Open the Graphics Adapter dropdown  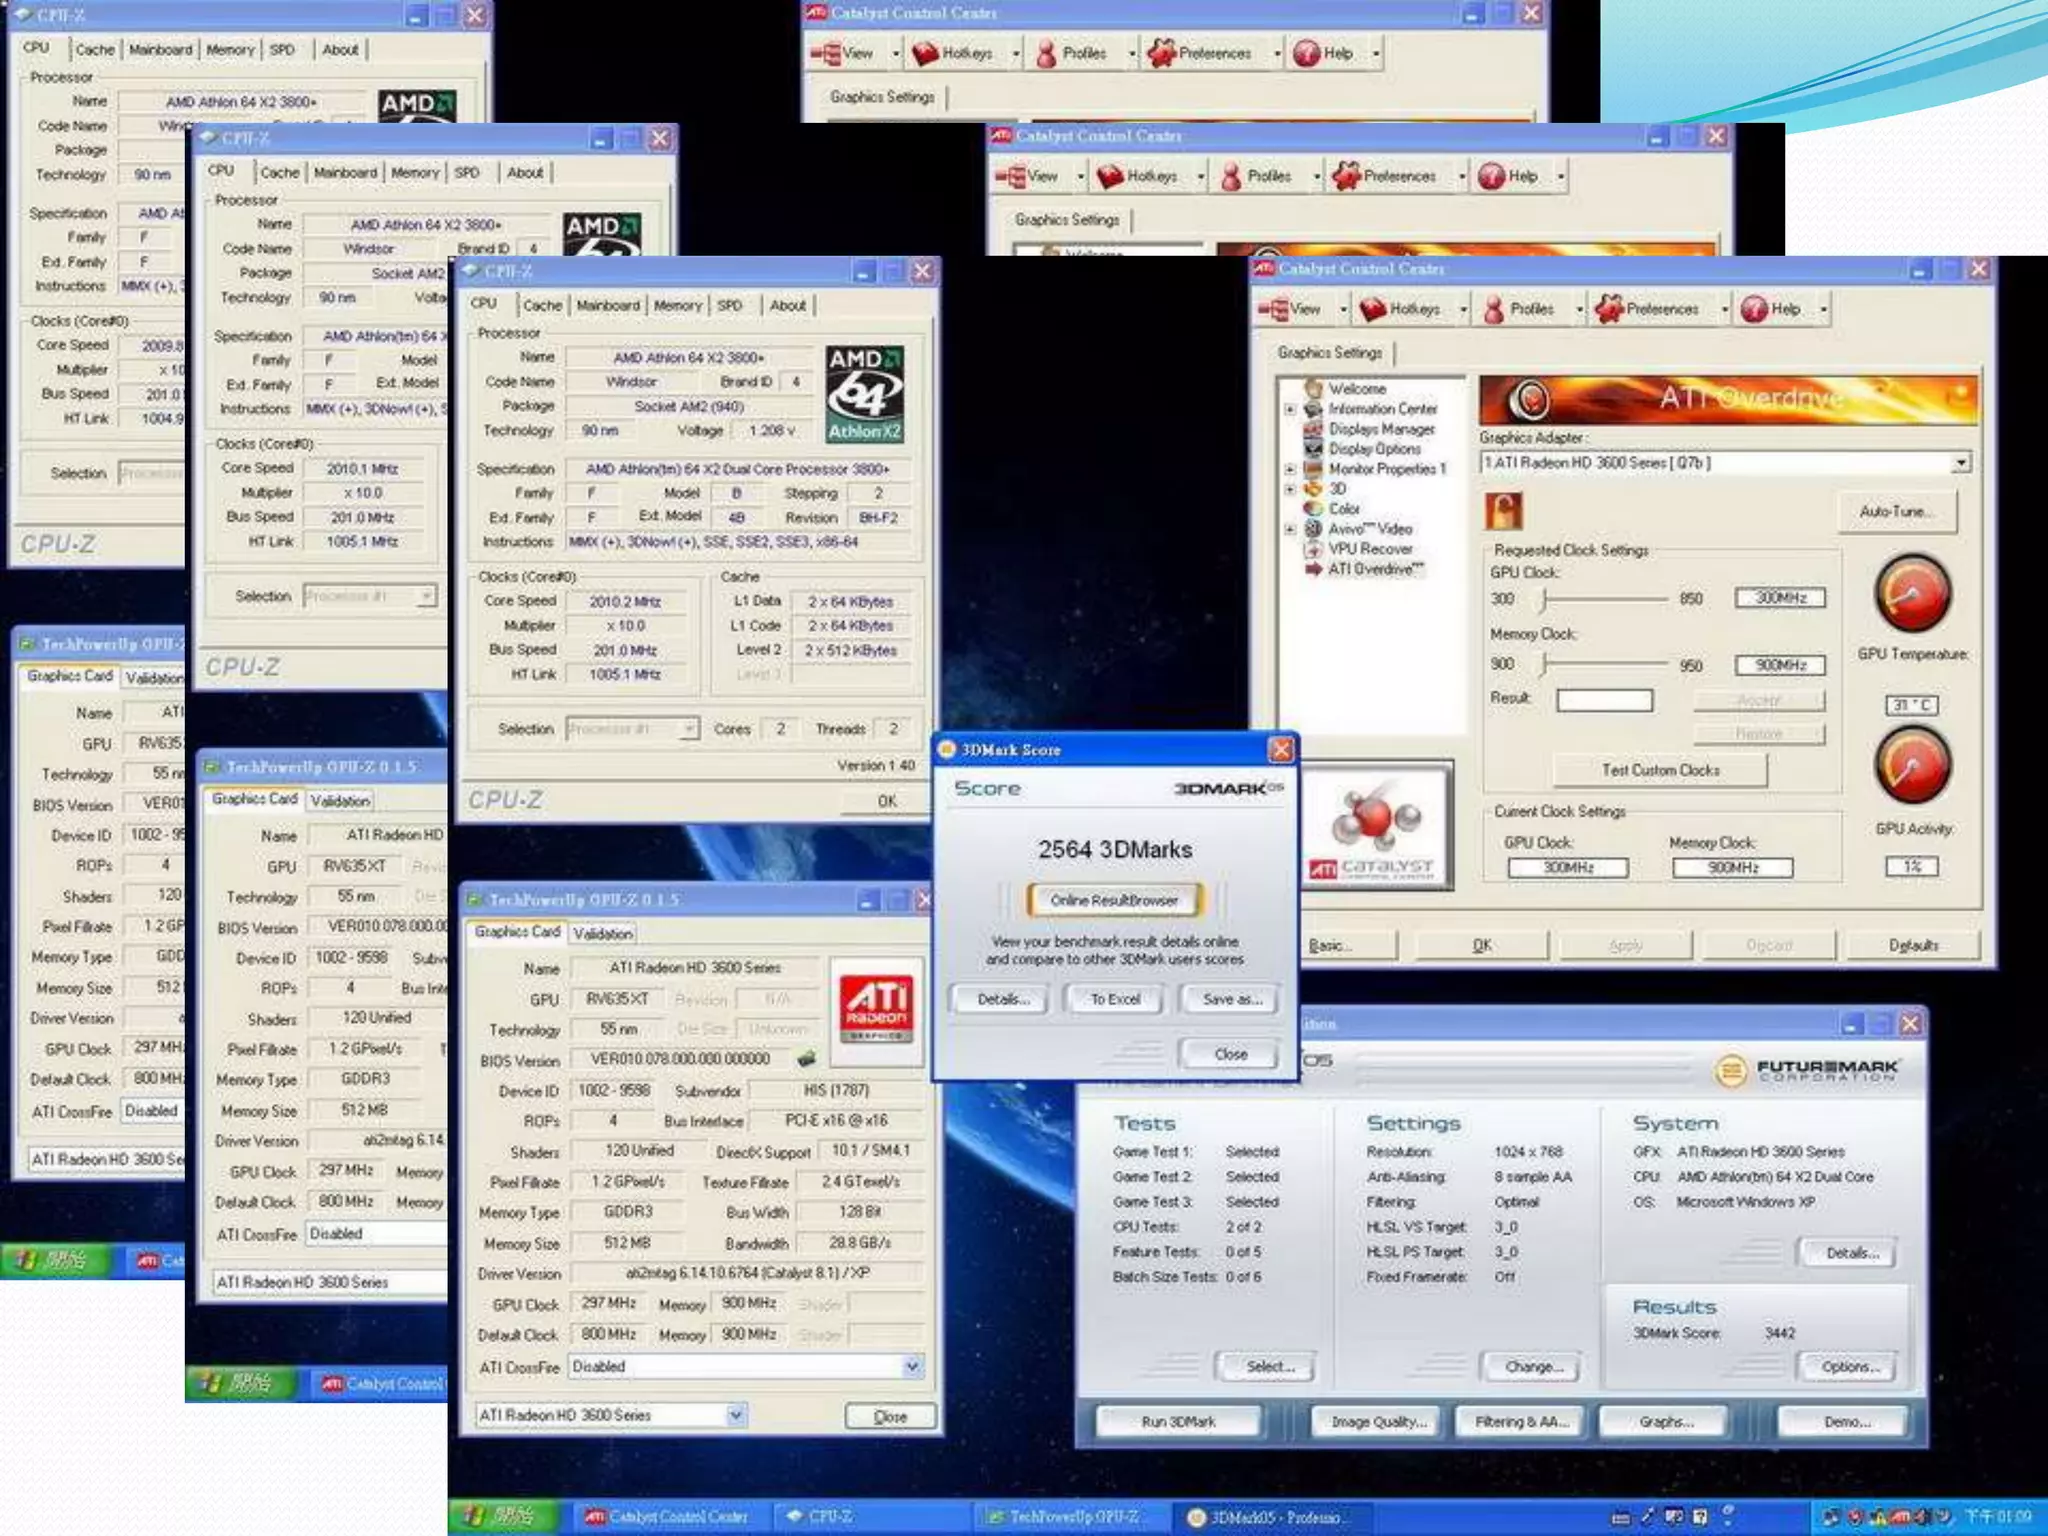1961,463
